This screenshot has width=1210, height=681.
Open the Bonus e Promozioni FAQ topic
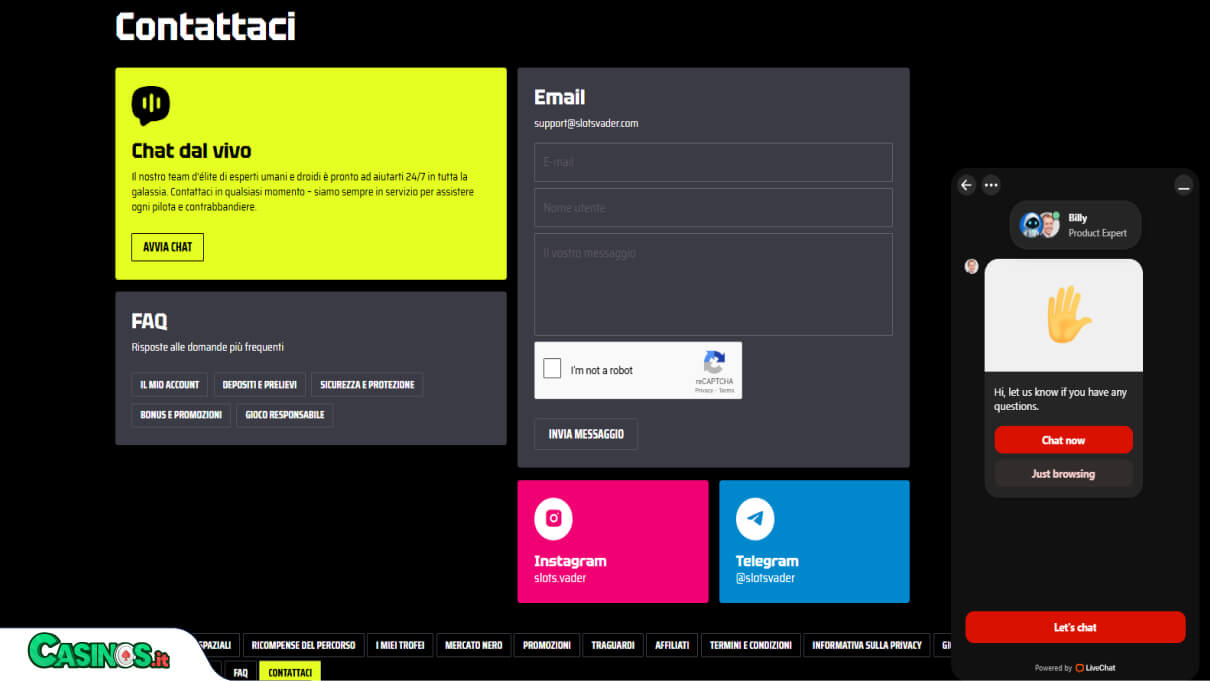pyautogui.click(x=181, y=415)
